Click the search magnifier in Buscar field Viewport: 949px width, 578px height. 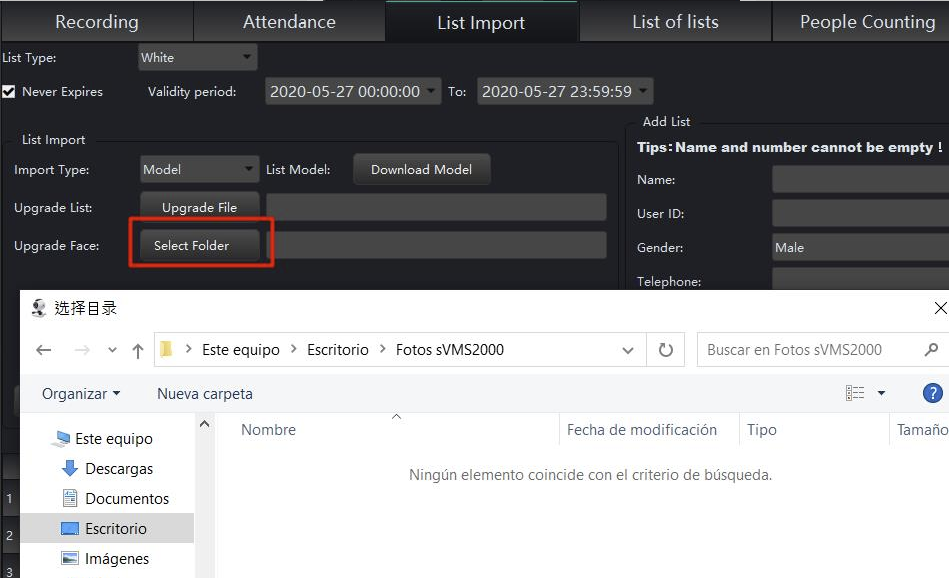tap(931, 349)
